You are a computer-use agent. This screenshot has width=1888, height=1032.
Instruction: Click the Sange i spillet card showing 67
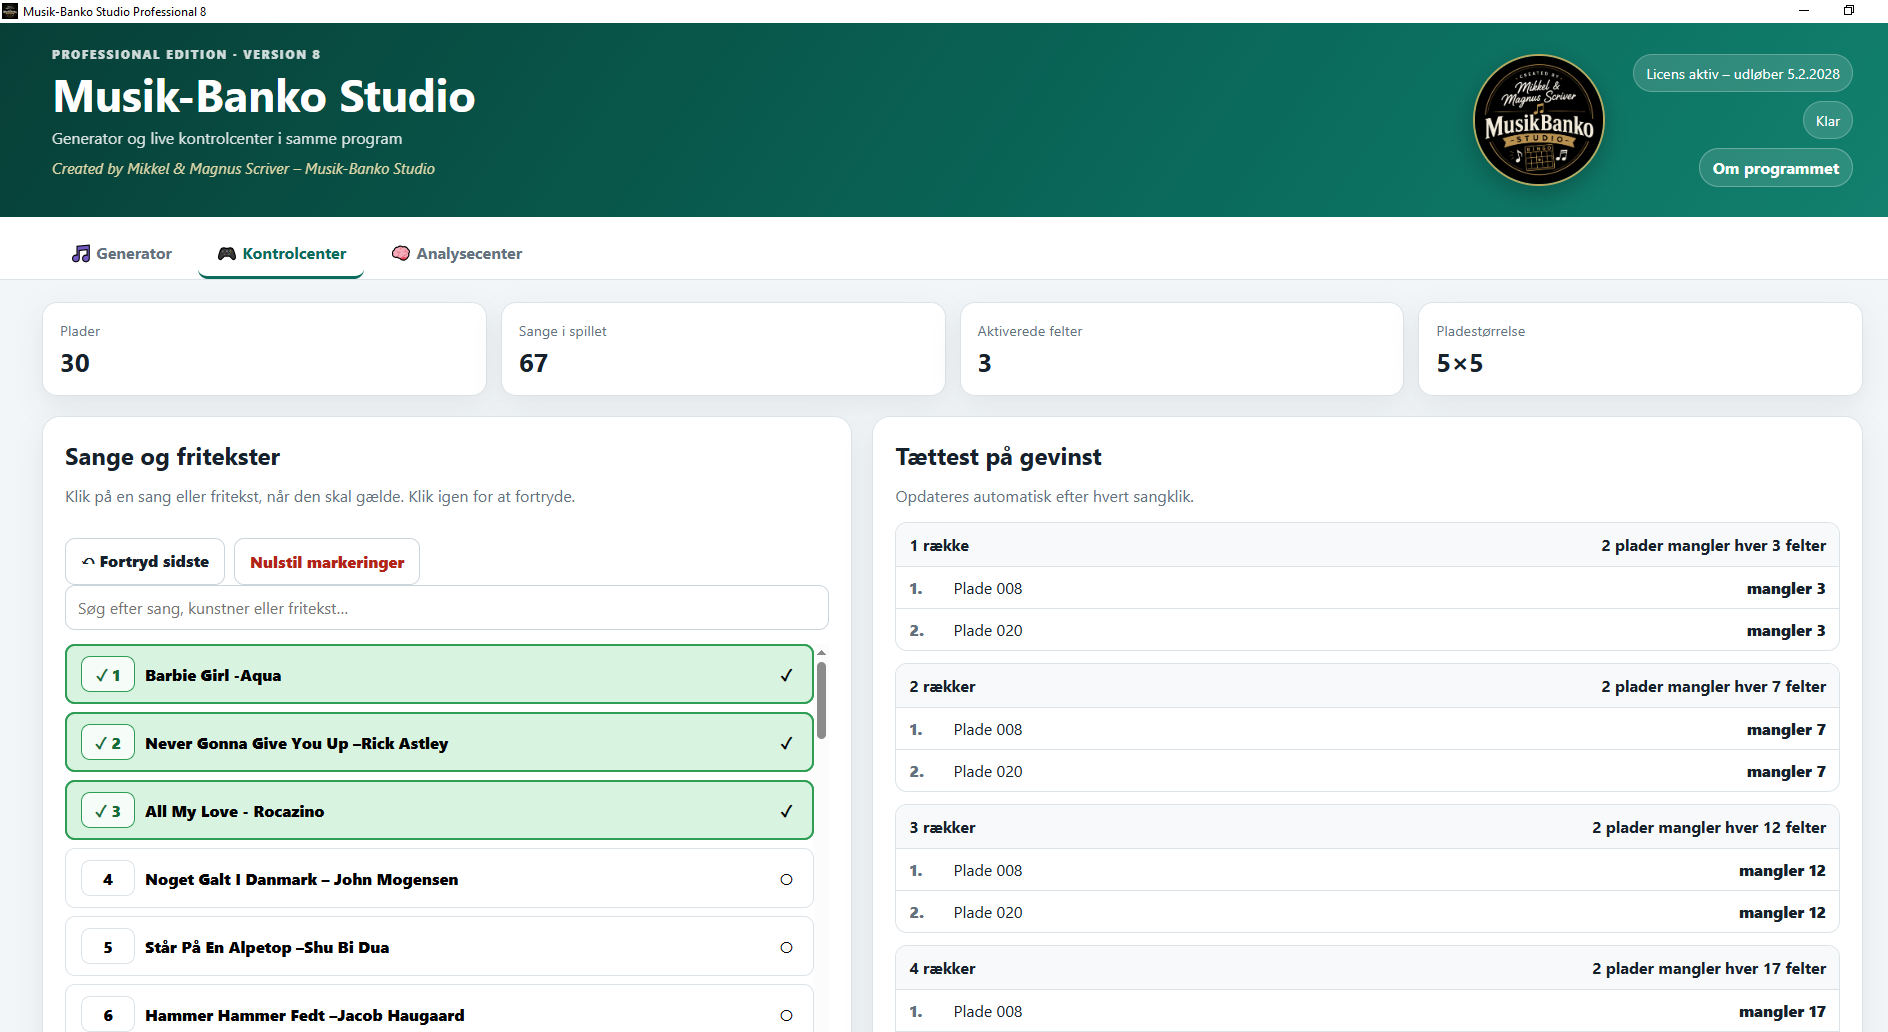click(723, 349)
